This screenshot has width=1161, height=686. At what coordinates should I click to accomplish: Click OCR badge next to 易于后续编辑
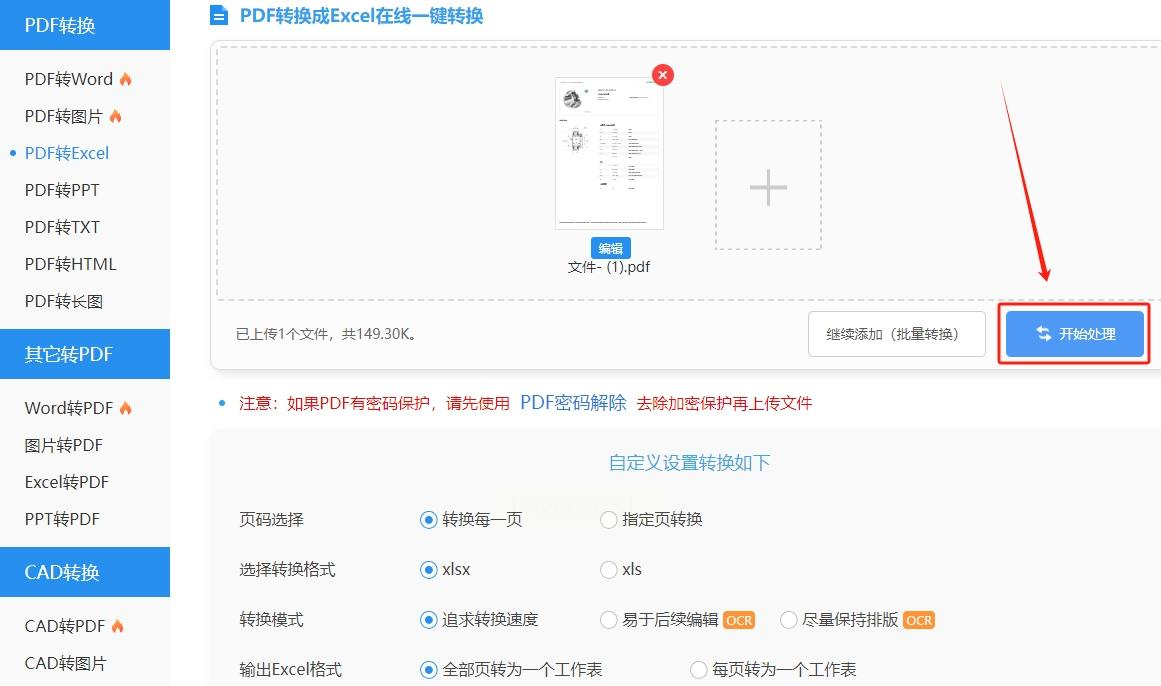pos(738,620)
